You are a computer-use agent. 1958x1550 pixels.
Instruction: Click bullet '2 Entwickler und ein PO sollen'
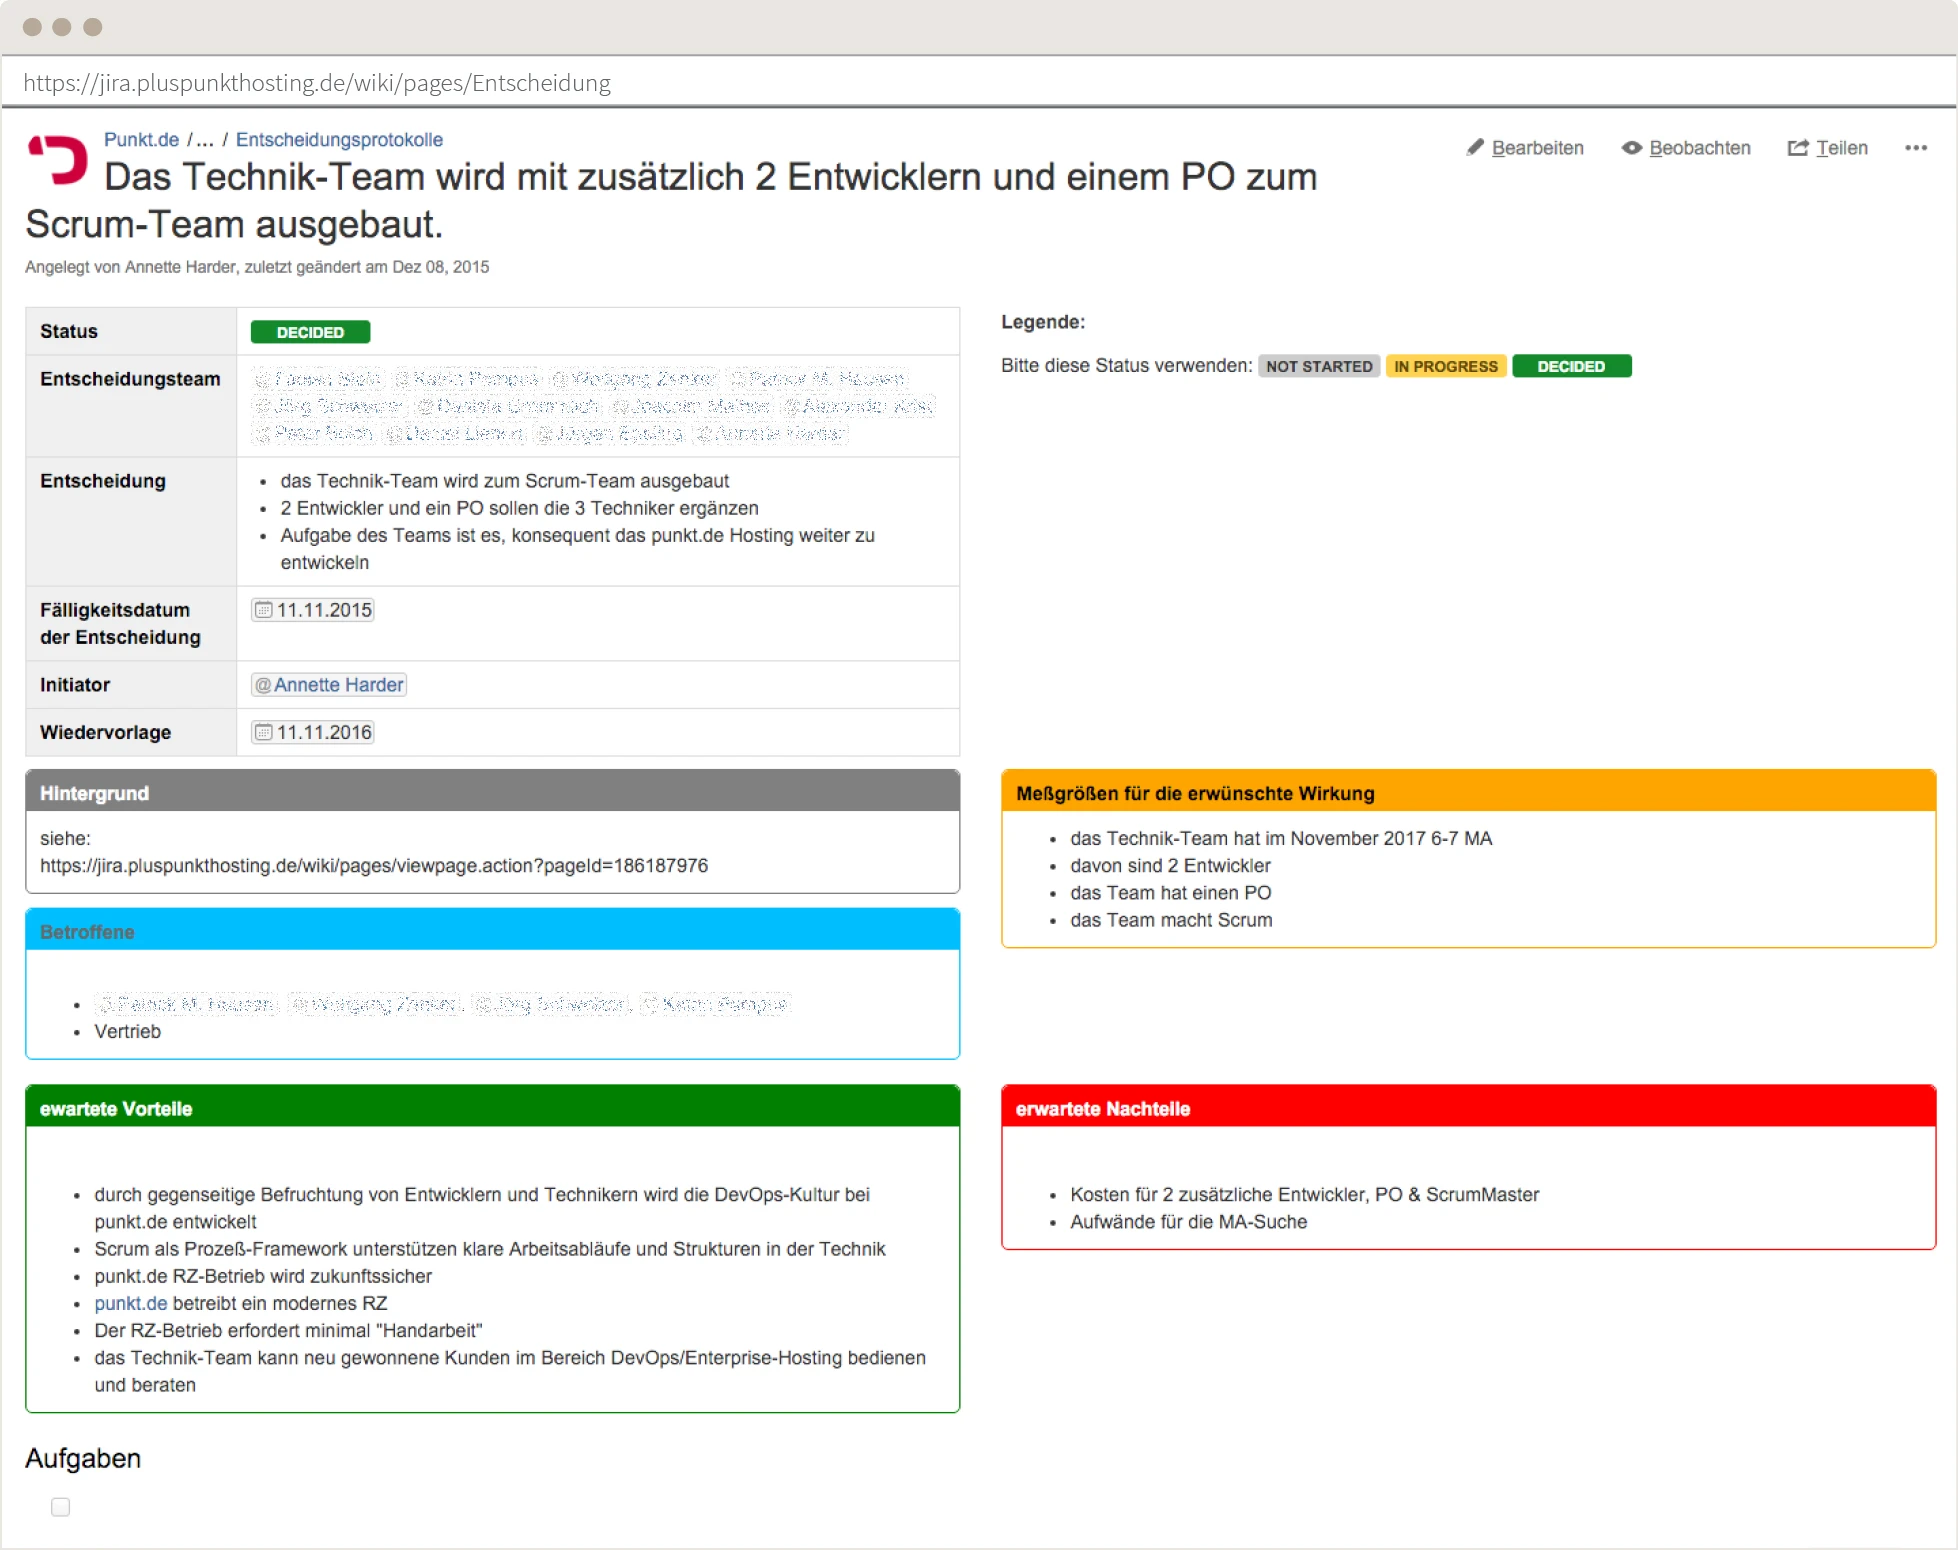520,508
